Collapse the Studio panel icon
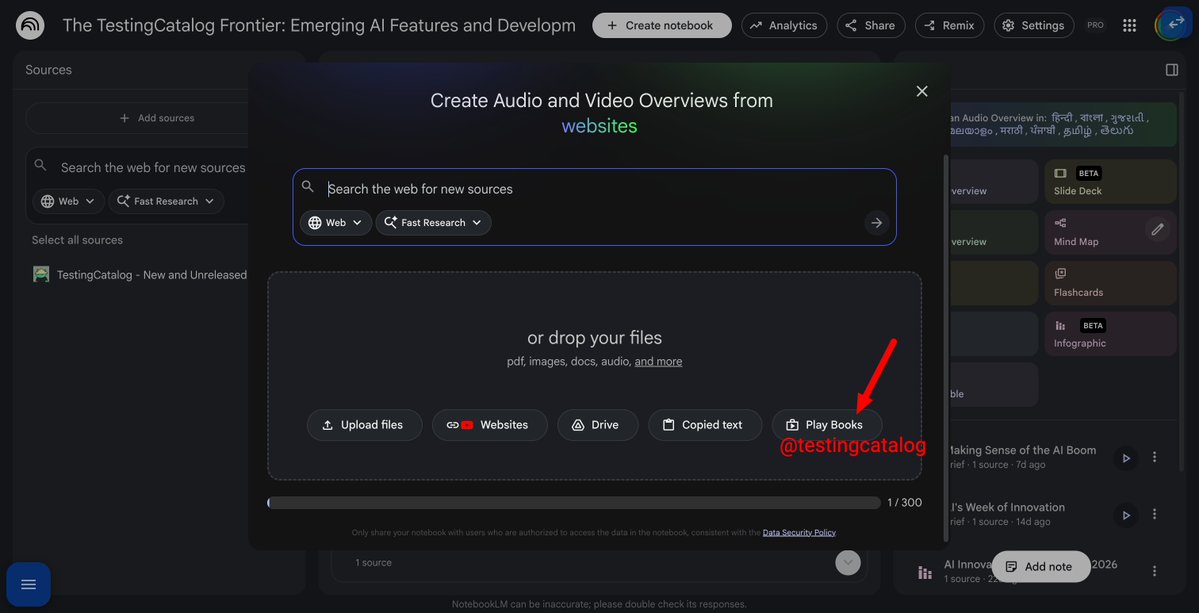The image size is (1199, 613). tap(1171, 70)
